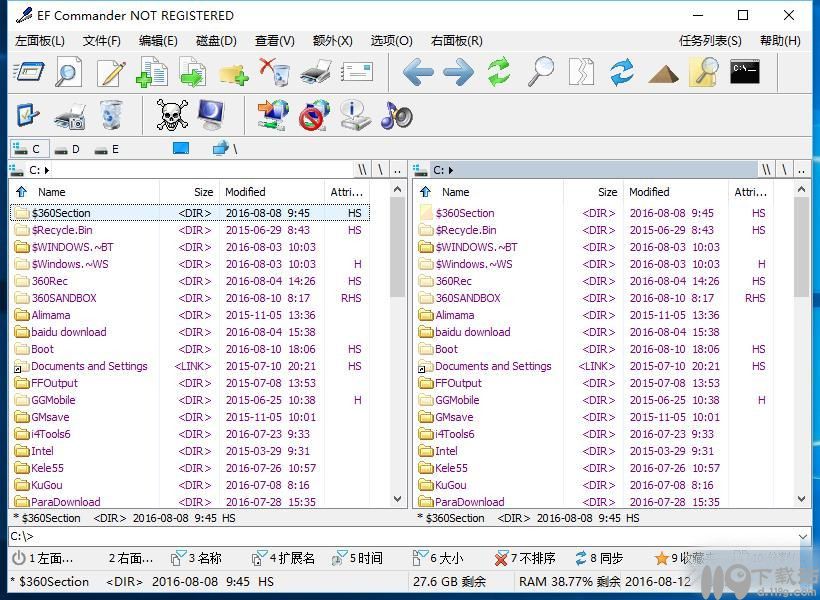
Task: Click the move file green arrow icon
Action: point(192,72)
